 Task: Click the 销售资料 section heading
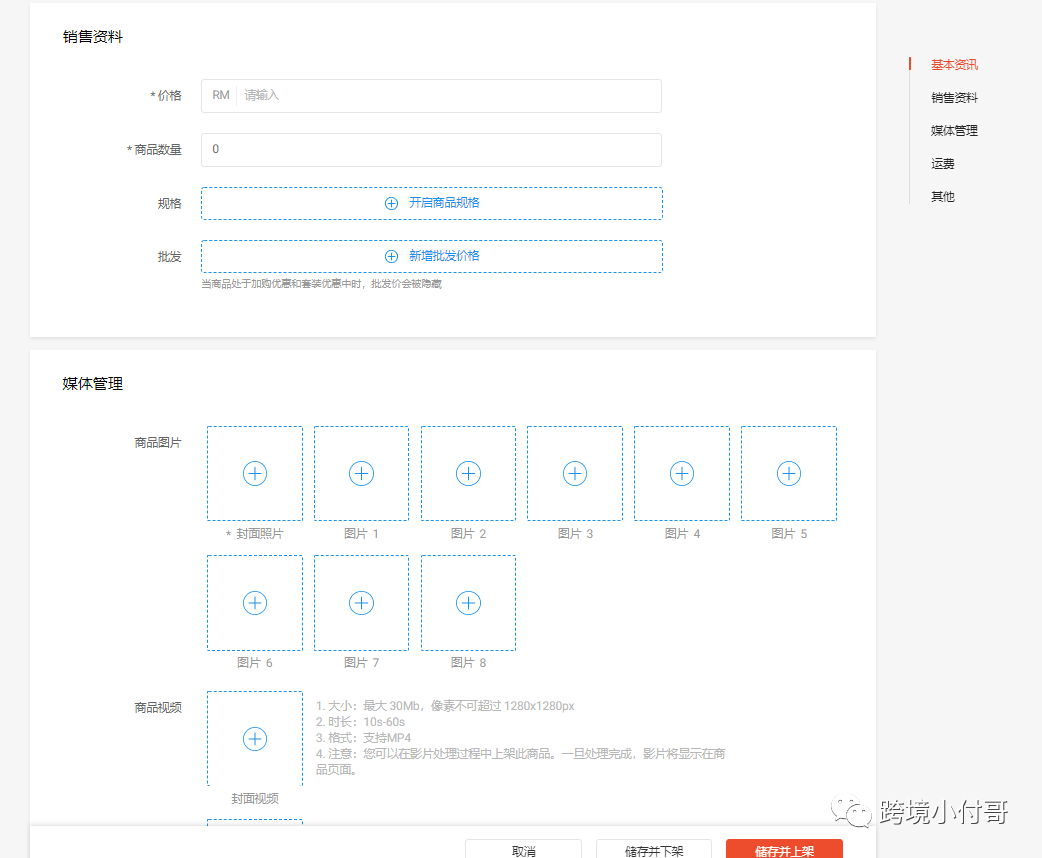[92, 37]
